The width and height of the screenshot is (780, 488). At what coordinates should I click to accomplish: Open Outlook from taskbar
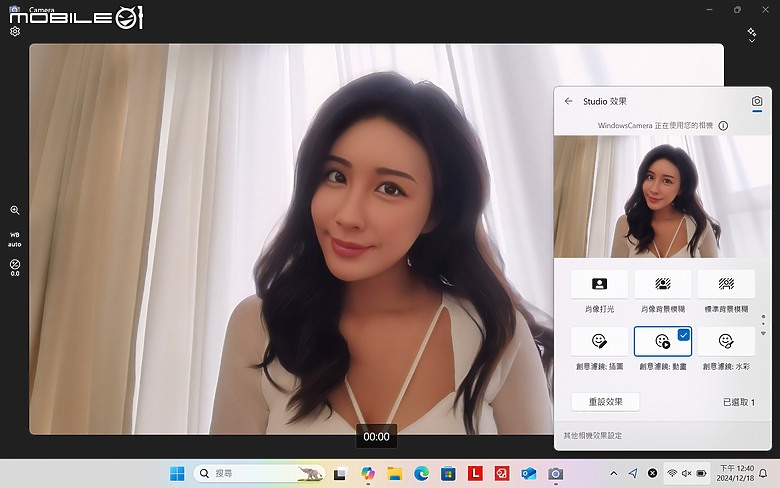click(x=529, y=474)
